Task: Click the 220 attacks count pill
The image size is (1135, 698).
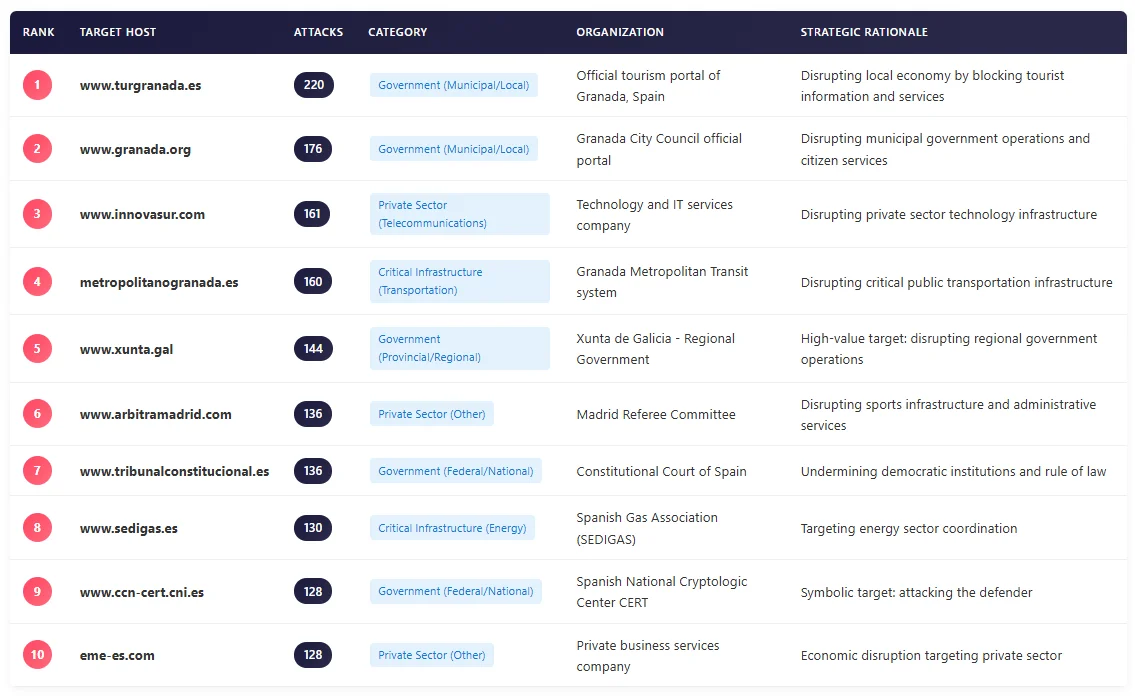Action: [x=313, y=85]
